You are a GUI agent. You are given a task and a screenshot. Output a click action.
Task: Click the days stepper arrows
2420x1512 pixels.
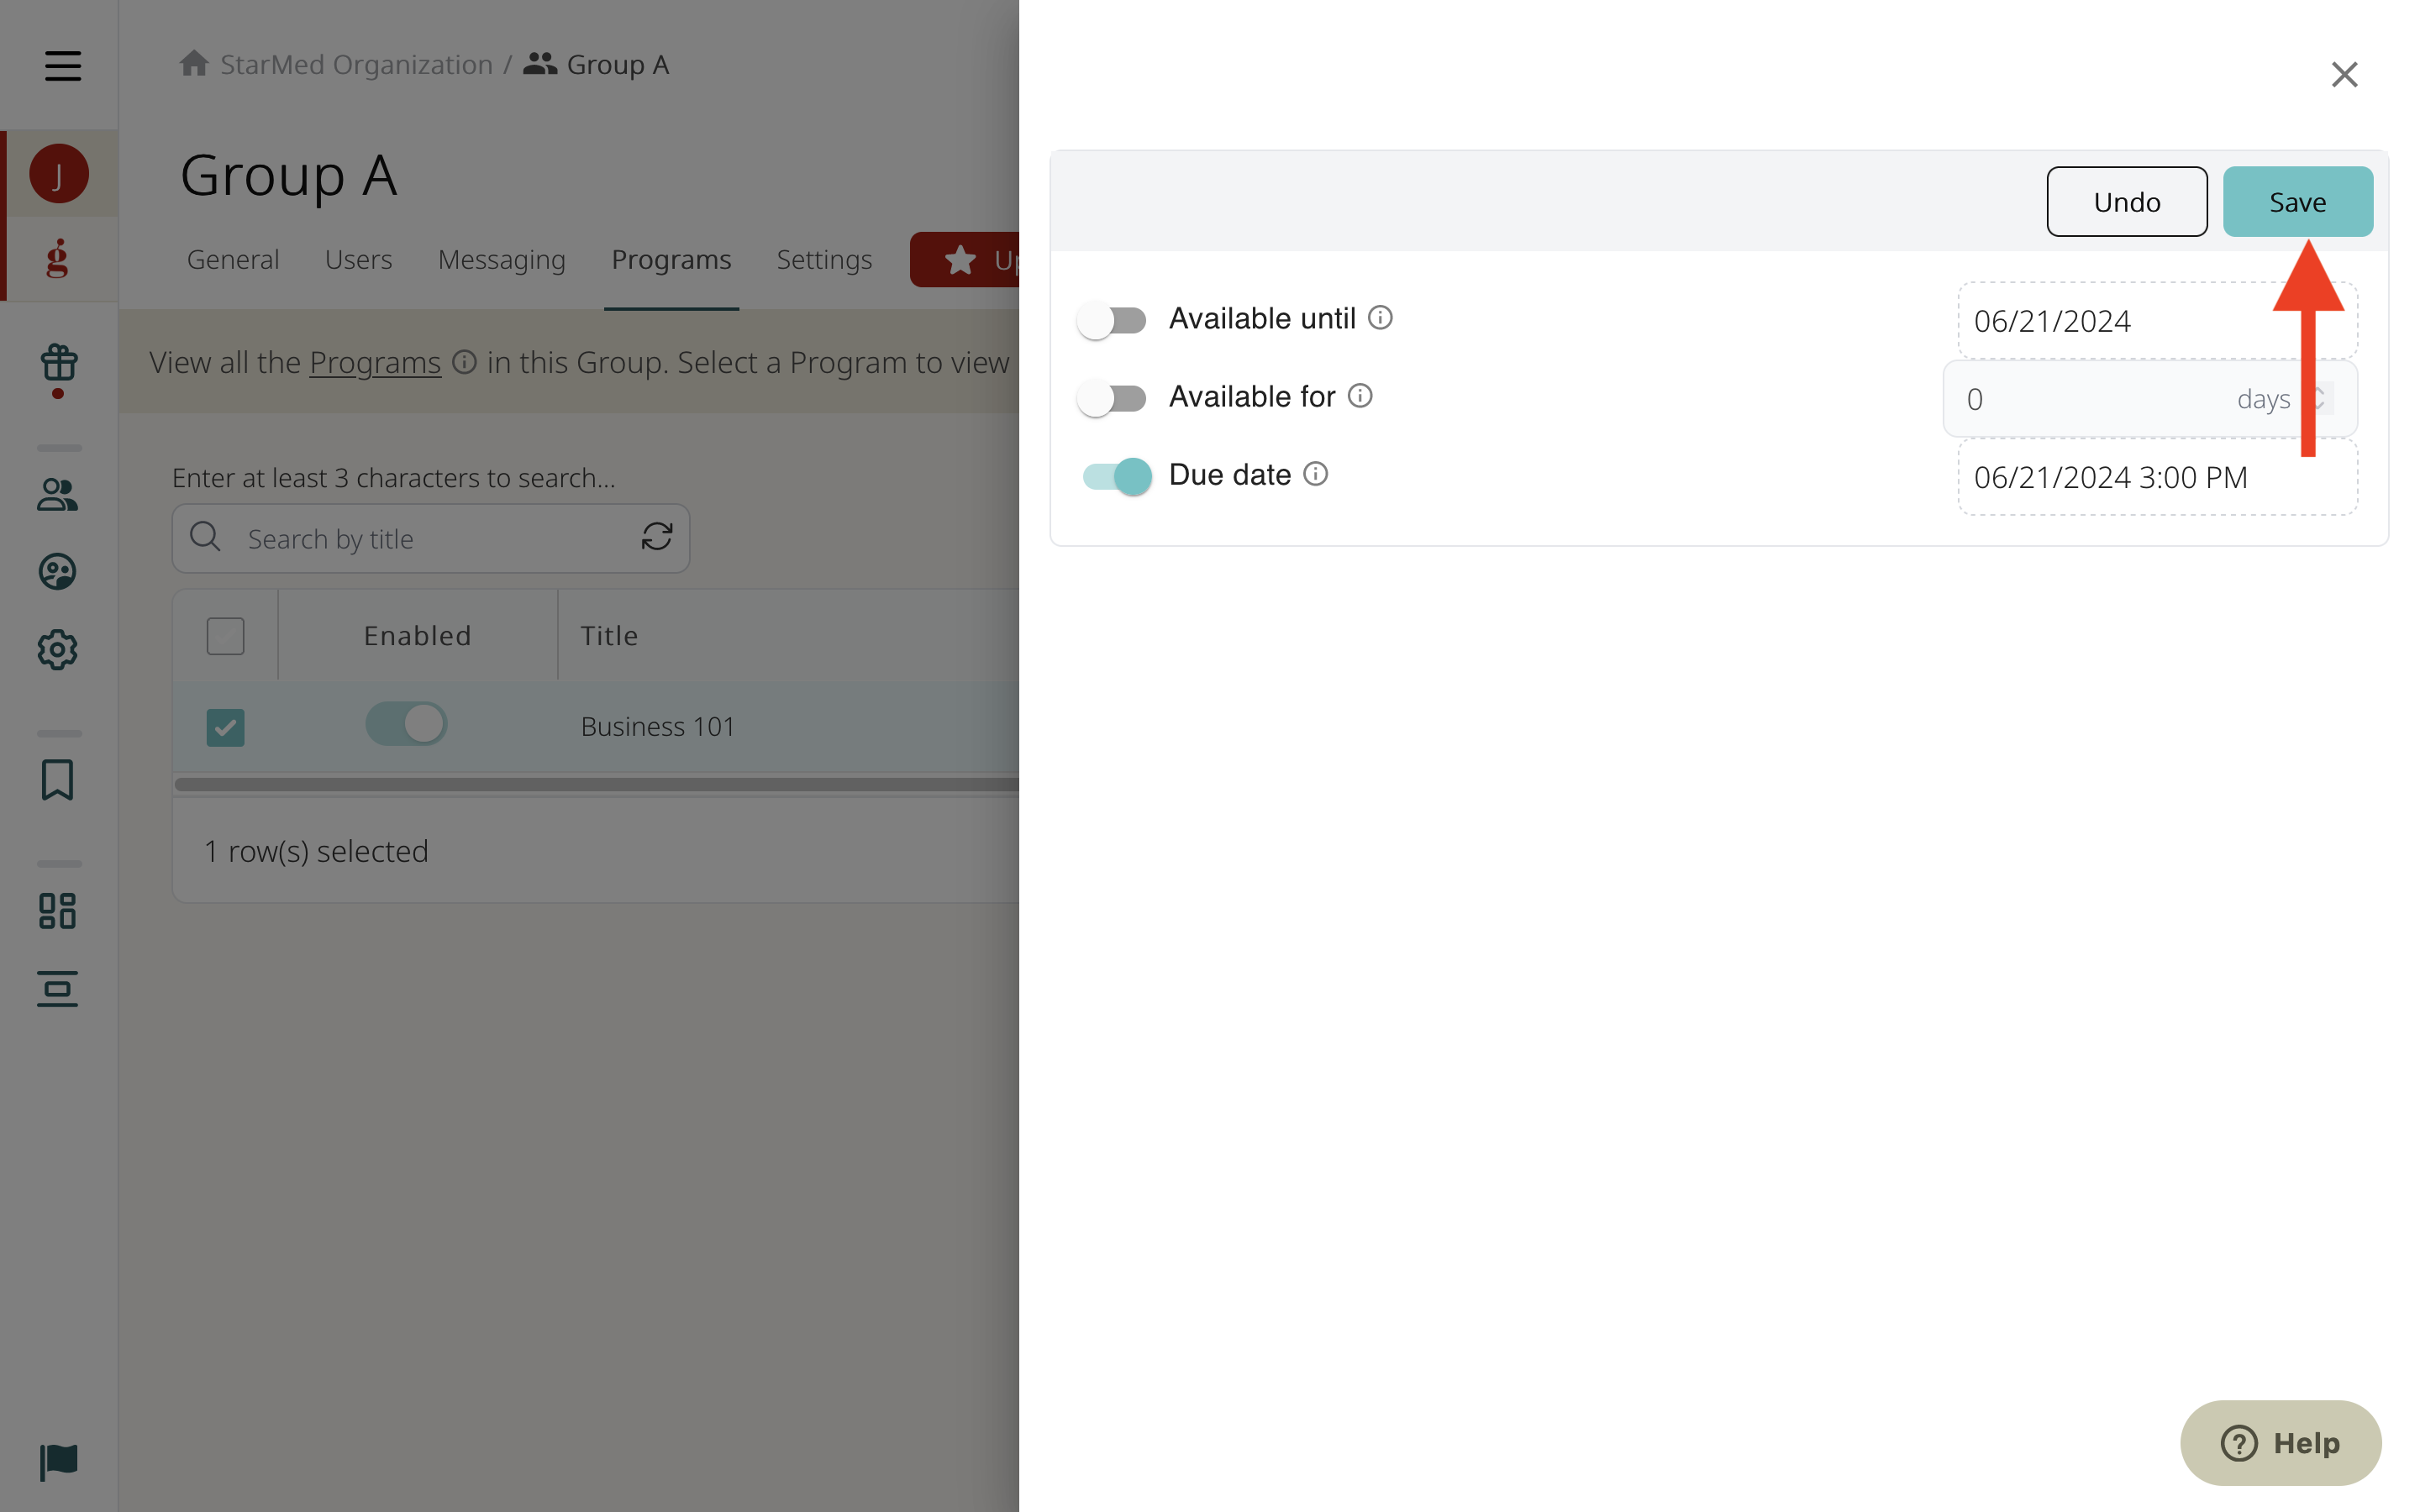click(2318, 398)
